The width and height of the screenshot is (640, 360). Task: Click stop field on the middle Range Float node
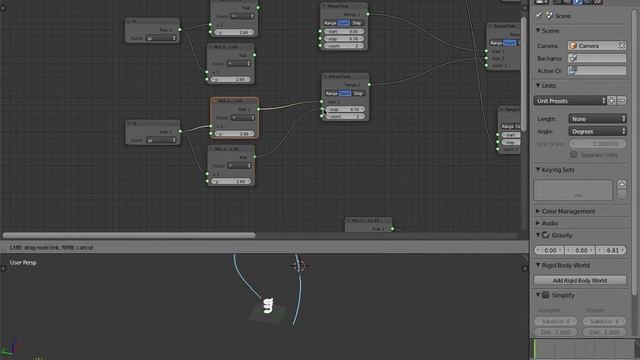click(x=346, y=109)
